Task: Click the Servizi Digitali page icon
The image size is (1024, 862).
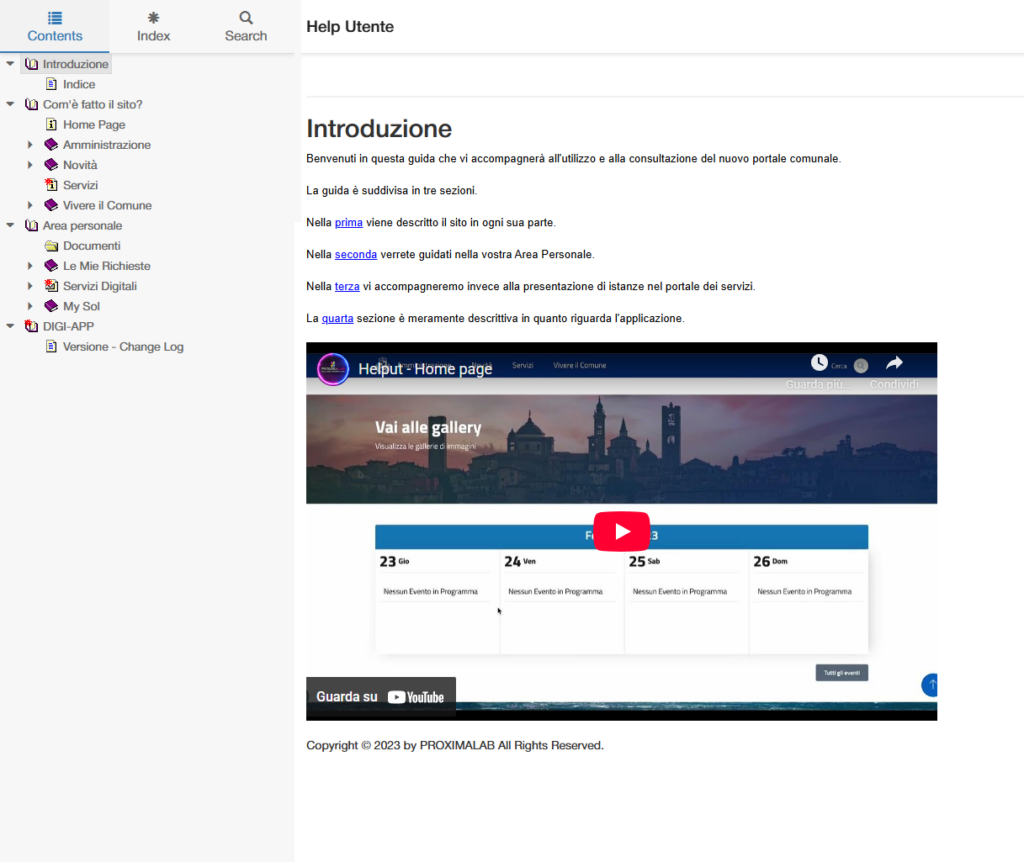Action: pos(51,286)
